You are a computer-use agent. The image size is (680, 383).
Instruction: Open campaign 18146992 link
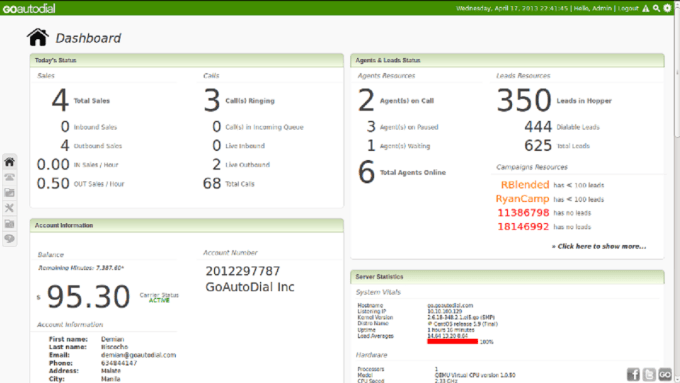(x=523, y=226)
